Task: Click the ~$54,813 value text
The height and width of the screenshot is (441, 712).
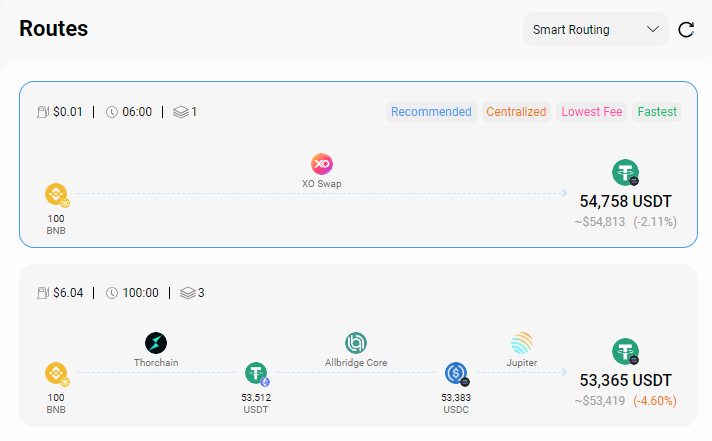Action: (x=599, y=222)
